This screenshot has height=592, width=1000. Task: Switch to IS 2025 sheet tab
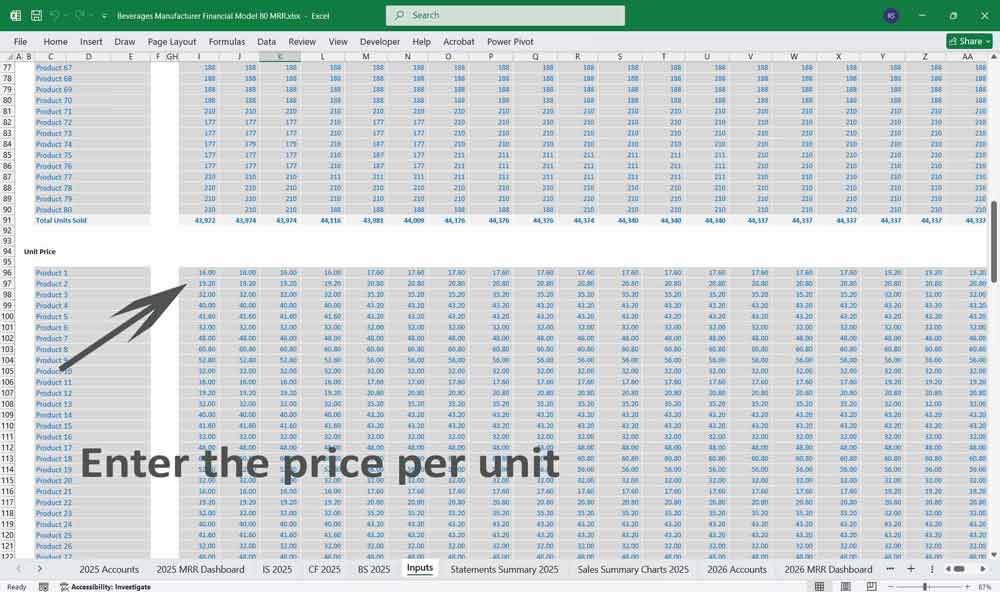click(x=275, y=569)
